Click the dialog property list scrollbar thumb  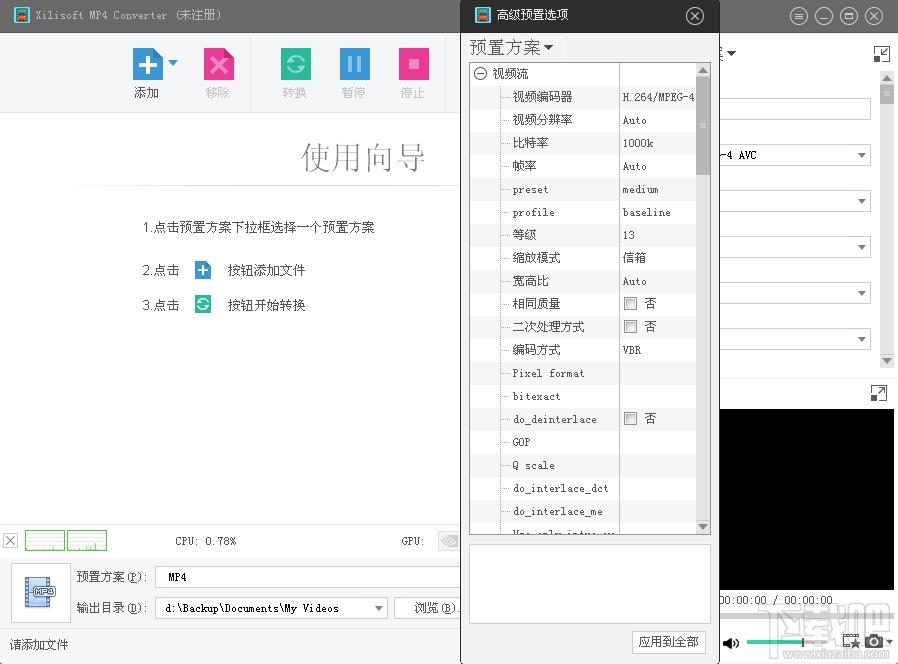click(x=703, y=125)
